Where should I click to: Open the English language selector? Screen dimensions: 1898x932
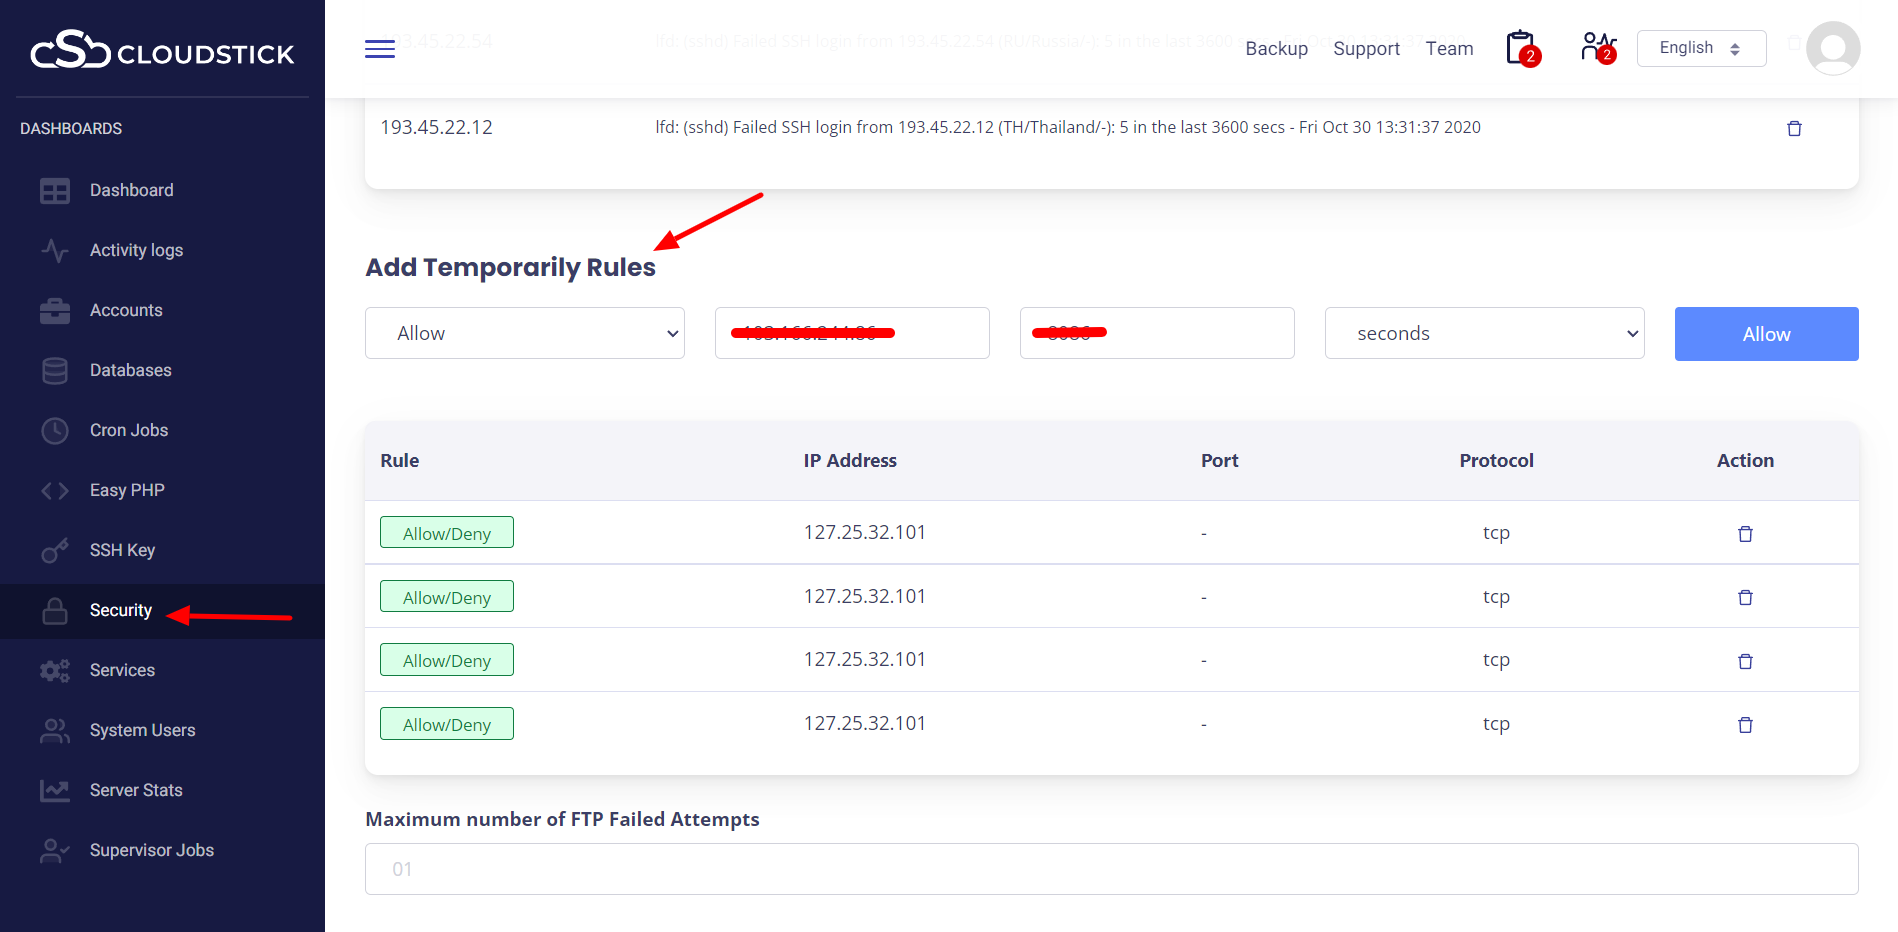click(x=1700, y=48)
